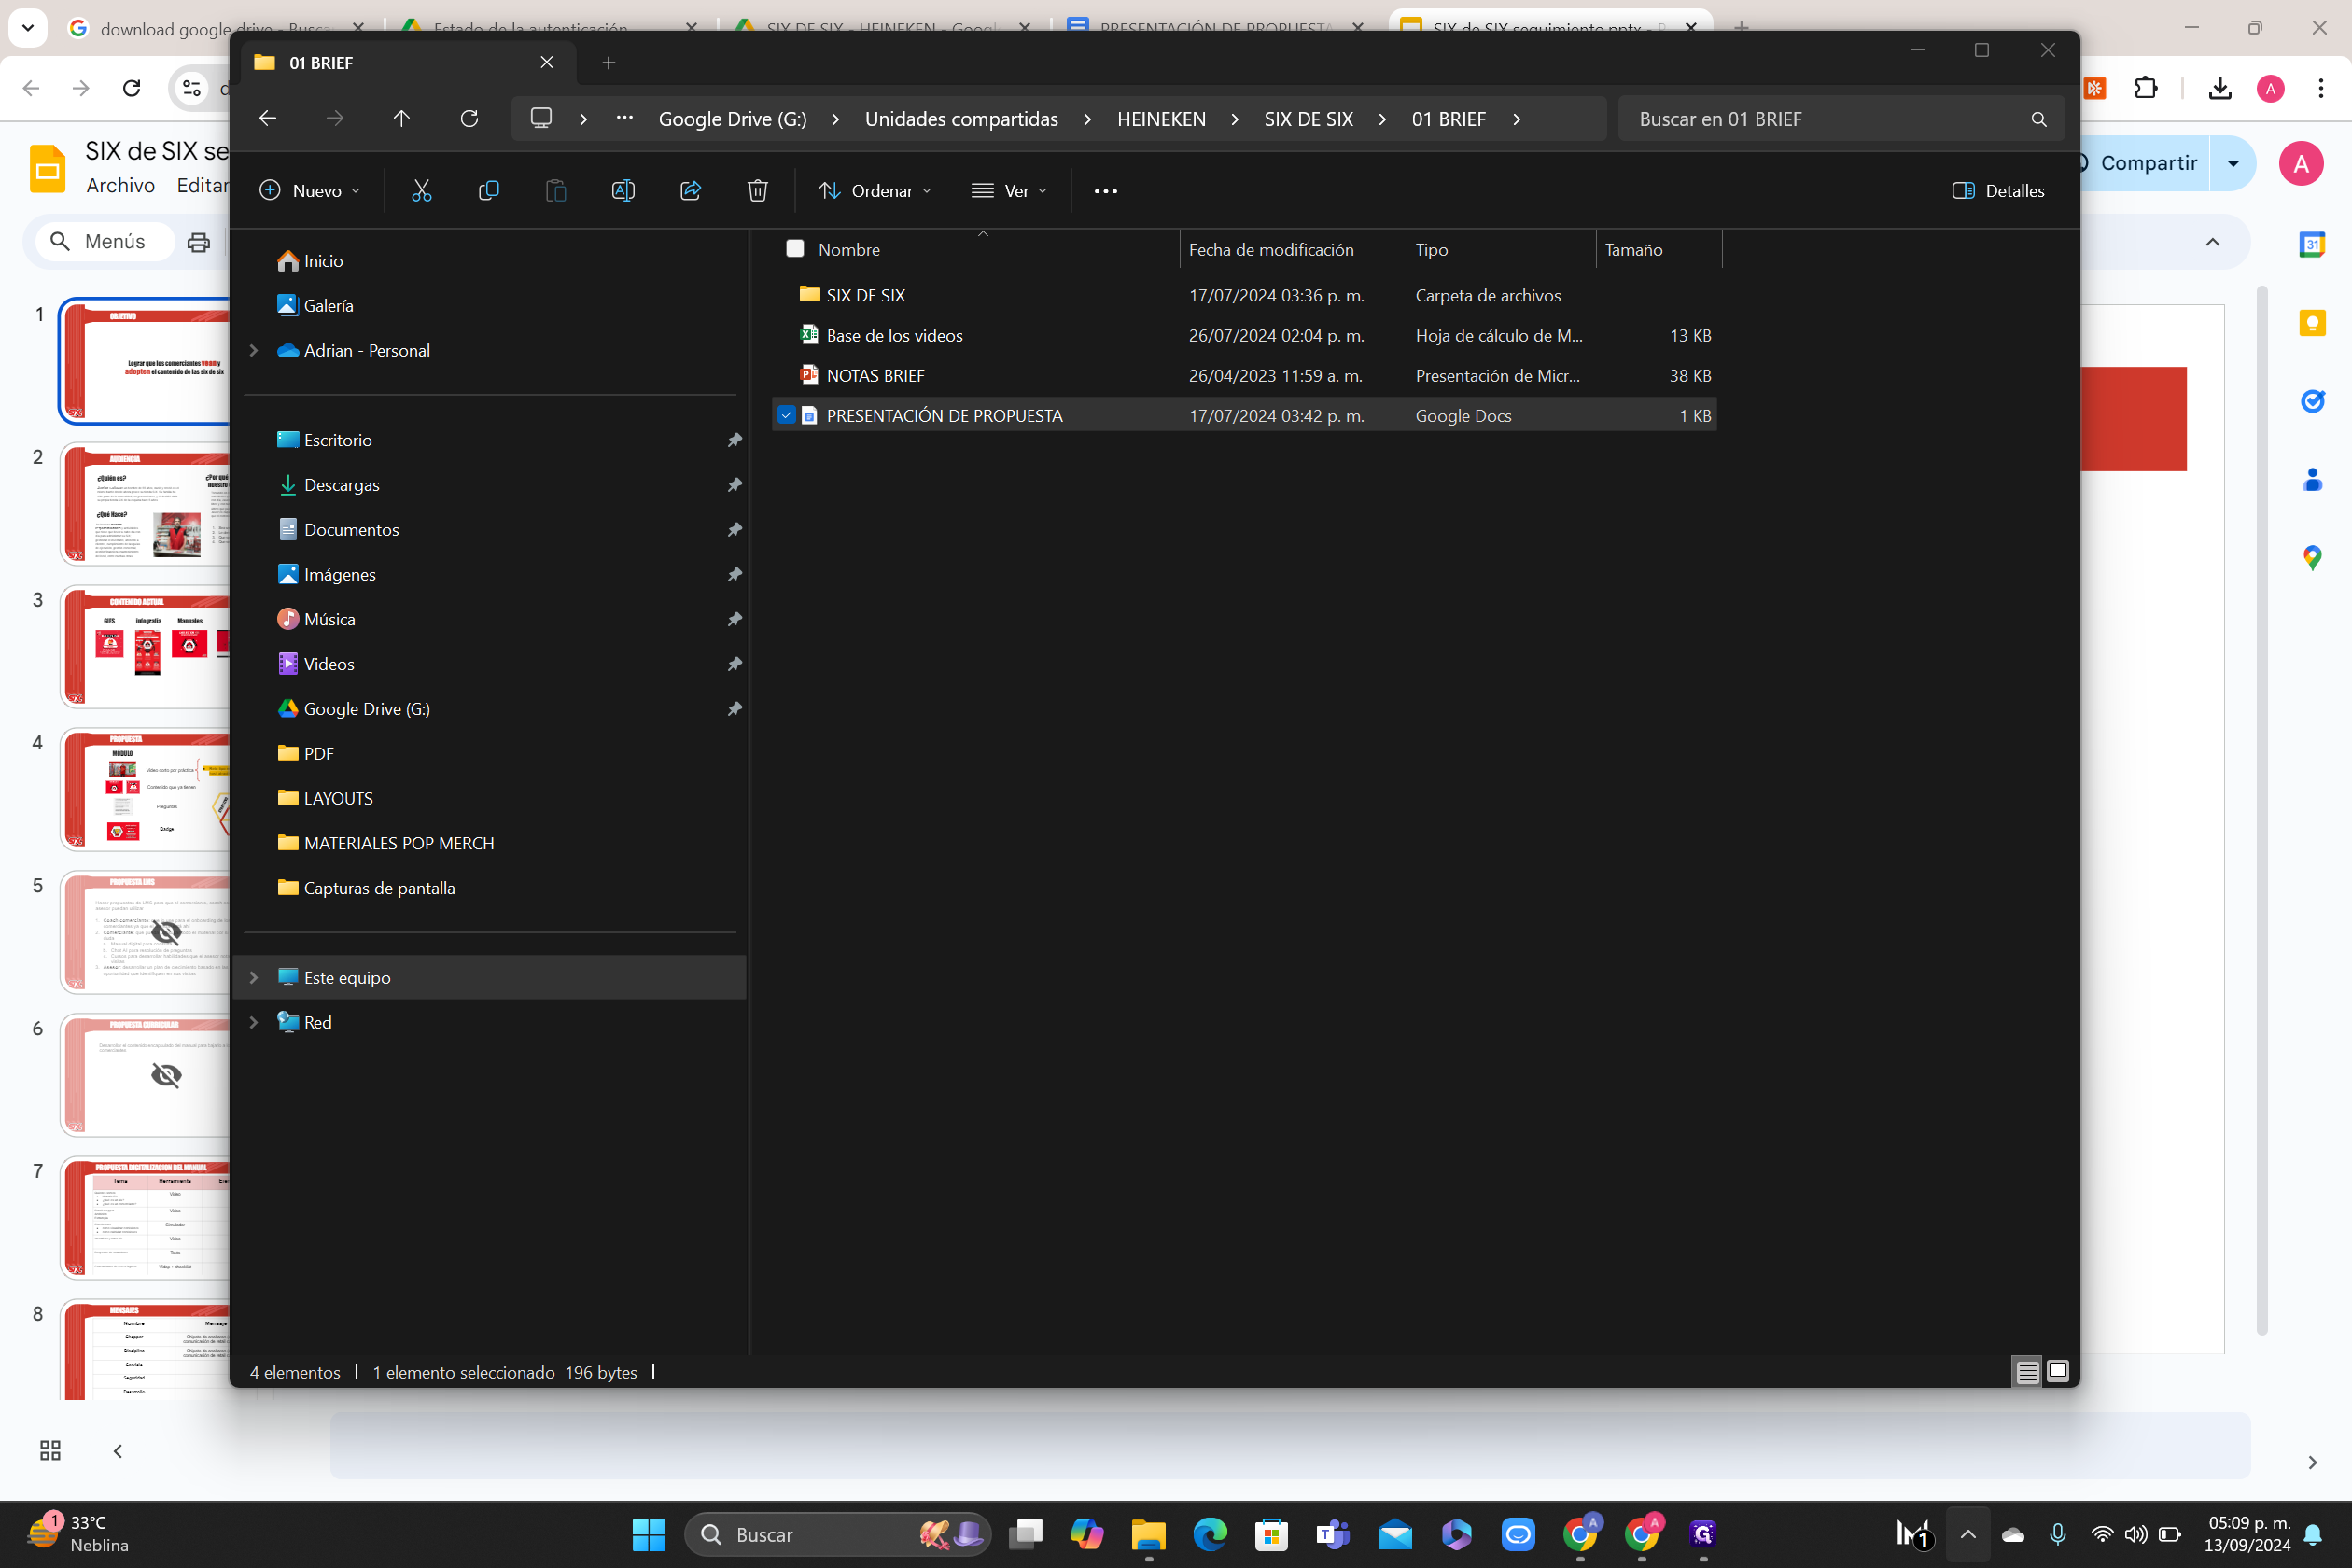2352x1568 pixels.
Task: Open Archivo menu in Google Slides
Action: click(120, 186)
